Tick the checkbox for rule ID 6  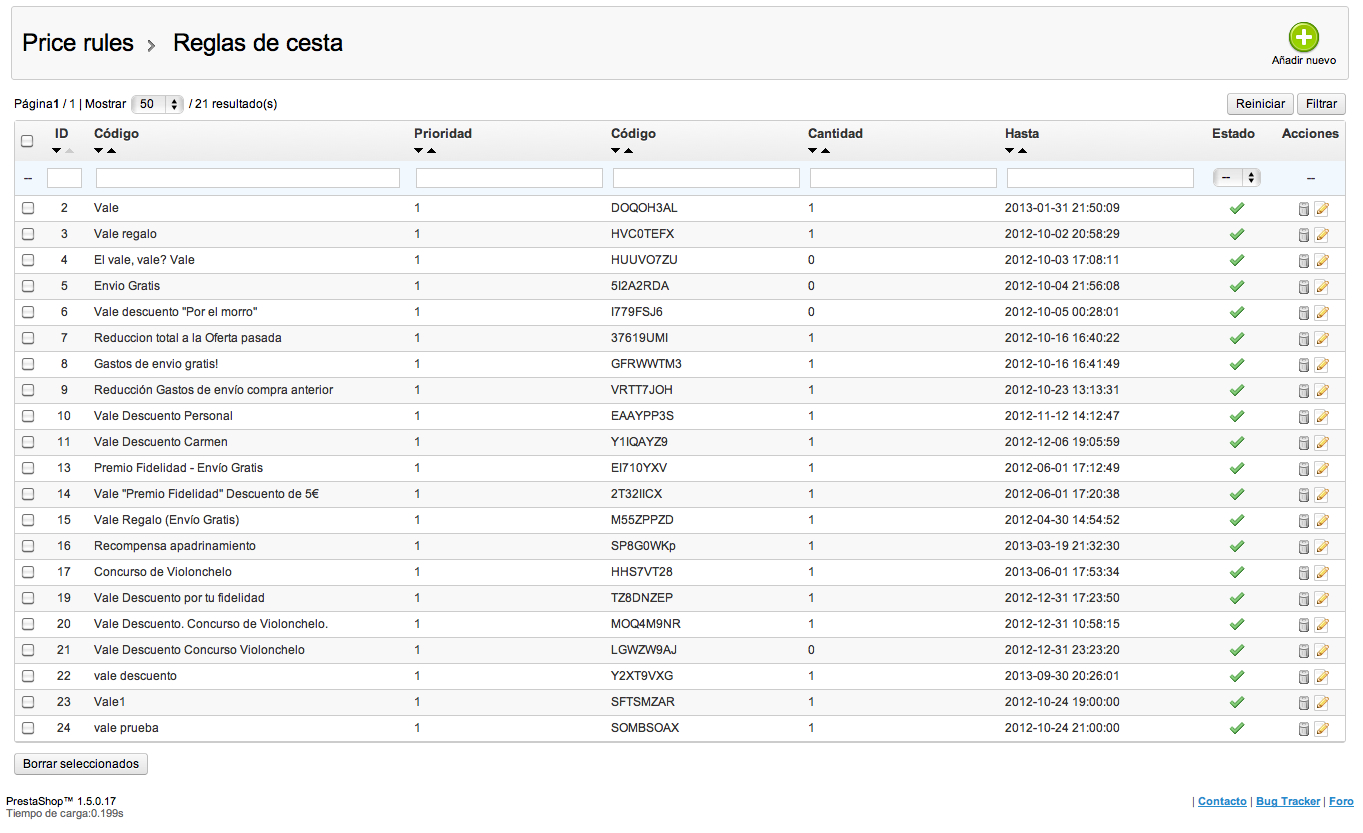pos(28,312)
